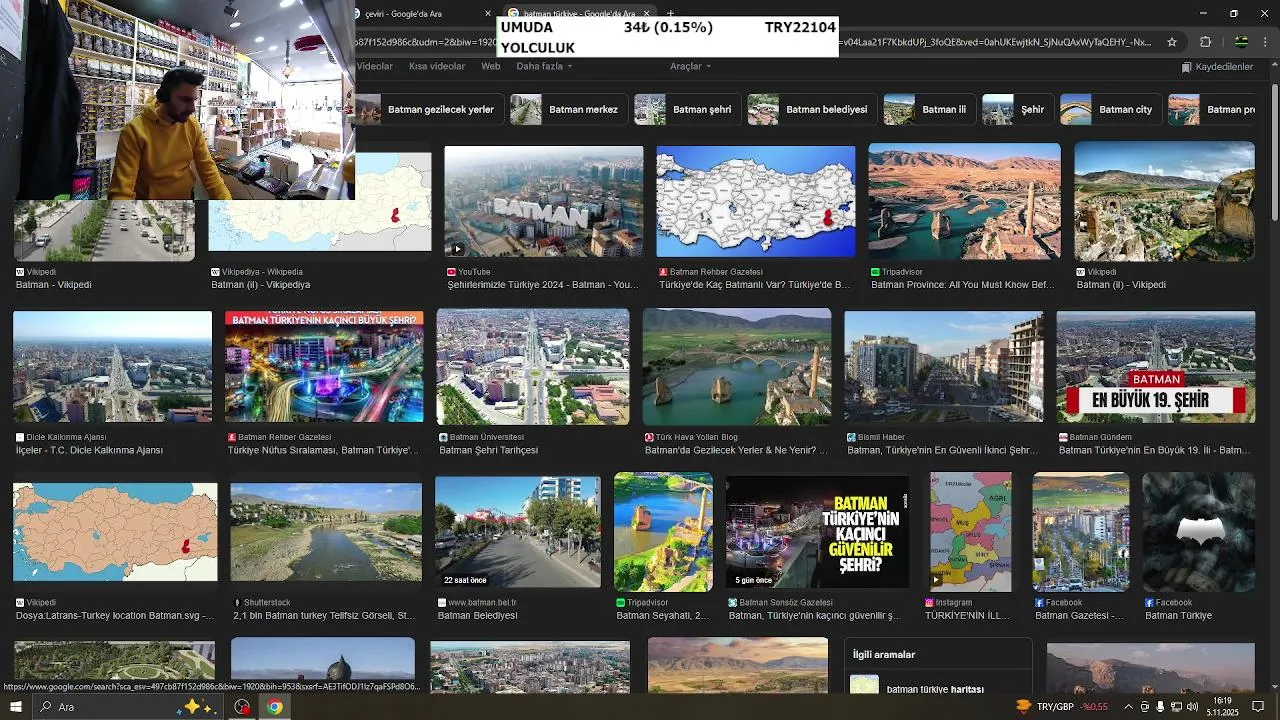Open the Batman Üniversitesi aerial image
The height and width of the screenshot is (720, 1280).
point(533,367)
